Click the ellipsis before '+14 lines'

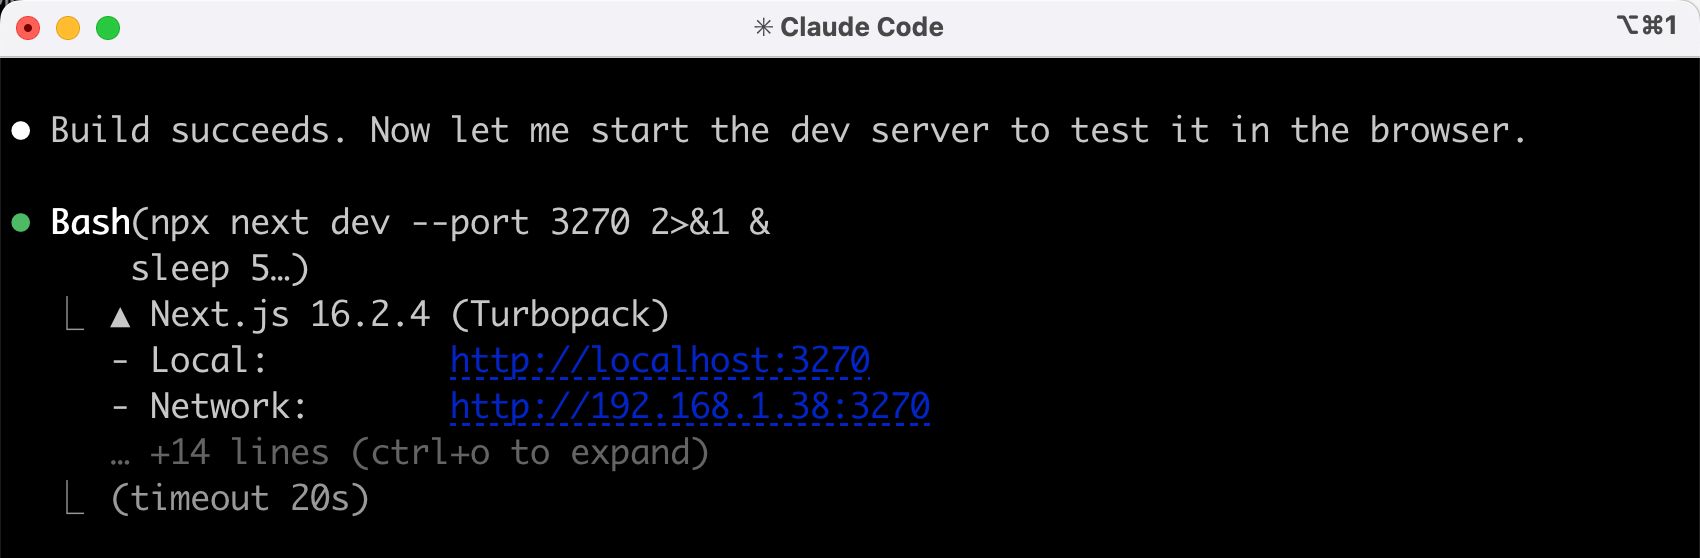coord(120,455)
